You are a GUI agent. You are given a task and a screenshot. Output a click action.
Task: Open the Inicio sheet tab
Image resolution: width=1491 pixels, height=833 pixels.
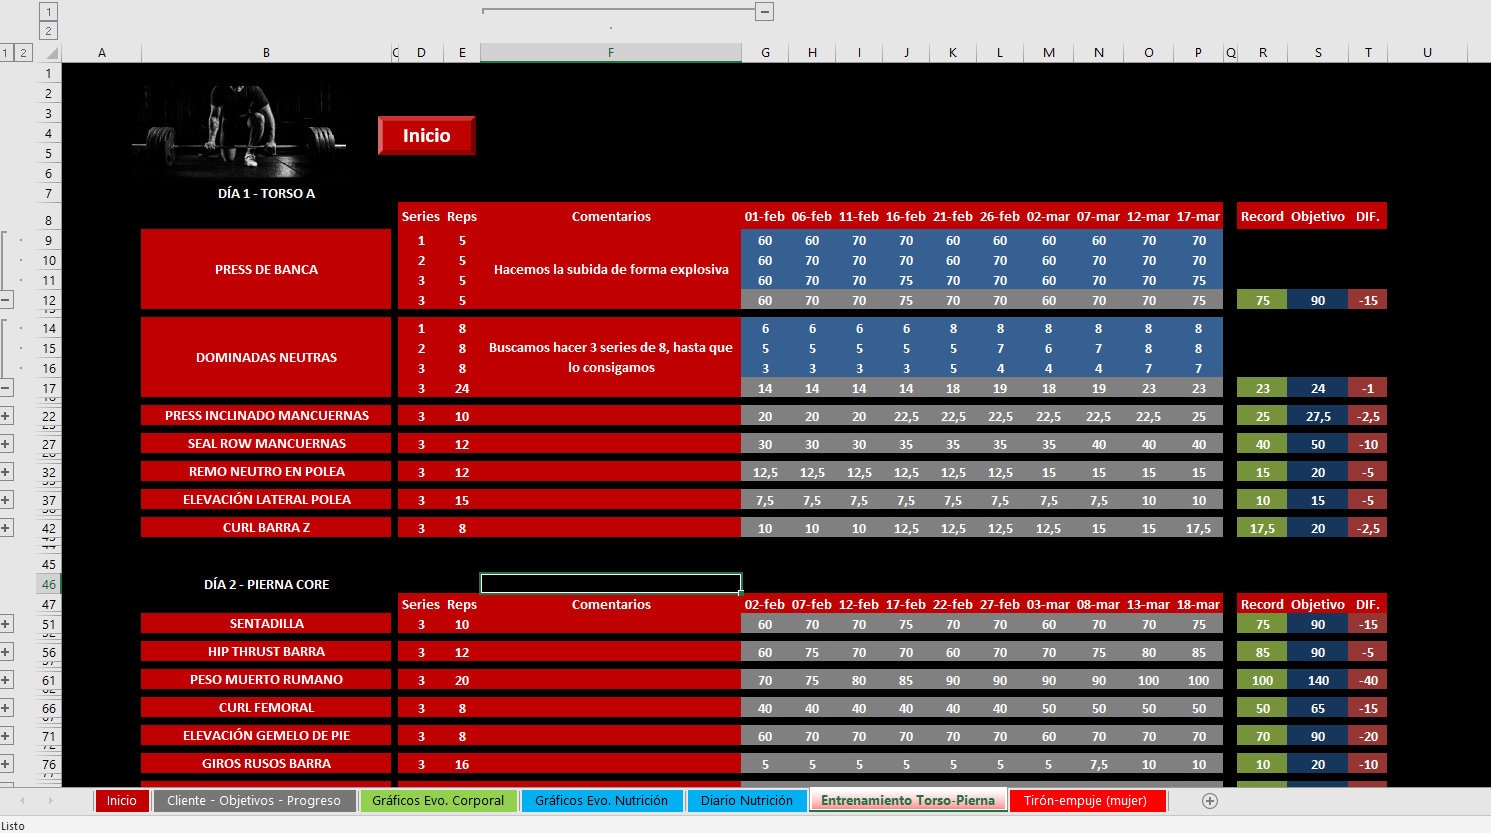[121, 800]
